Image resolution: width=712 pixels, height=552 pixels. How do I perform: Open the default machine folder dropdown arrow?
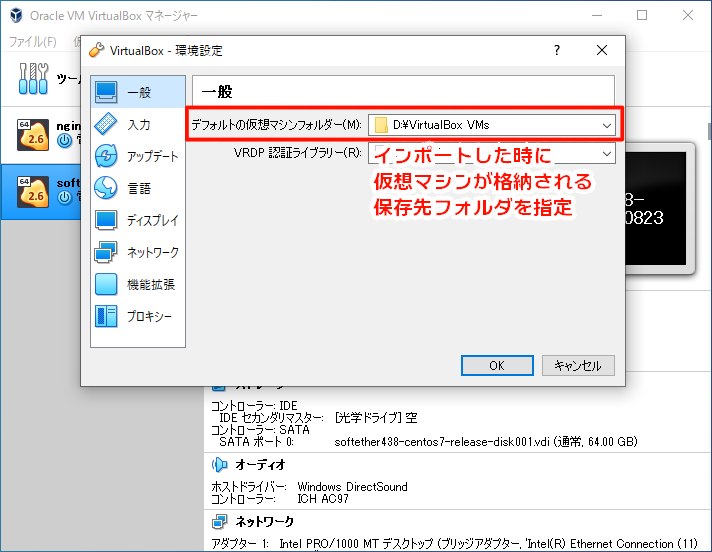click(607, 125)
